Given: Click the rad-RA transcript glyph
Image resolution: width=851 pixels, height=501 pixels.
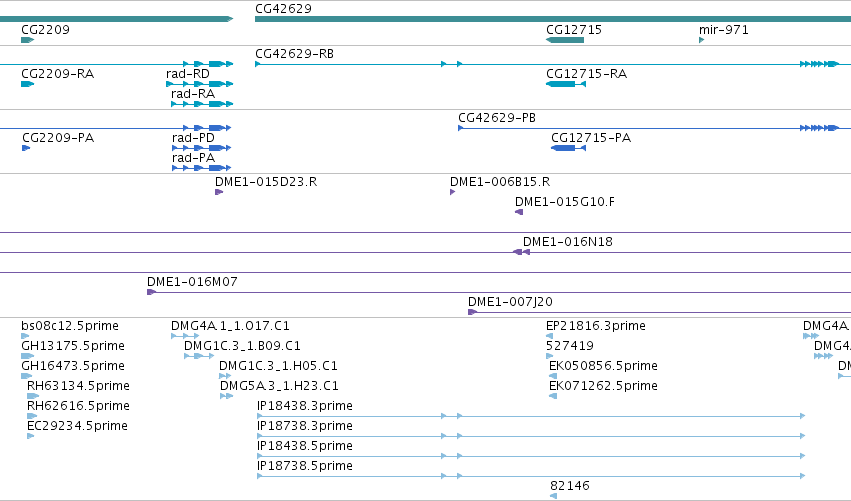Looking at the screenshot, I should [202, 104].
